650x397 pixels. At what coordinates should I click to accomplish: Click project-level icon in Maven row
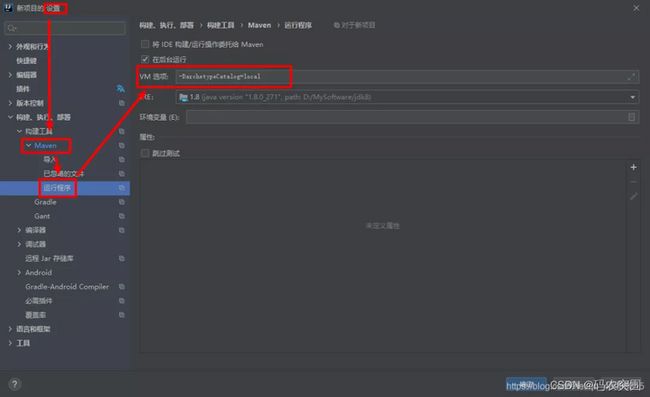pyautogui.click(x=121, y=145)
